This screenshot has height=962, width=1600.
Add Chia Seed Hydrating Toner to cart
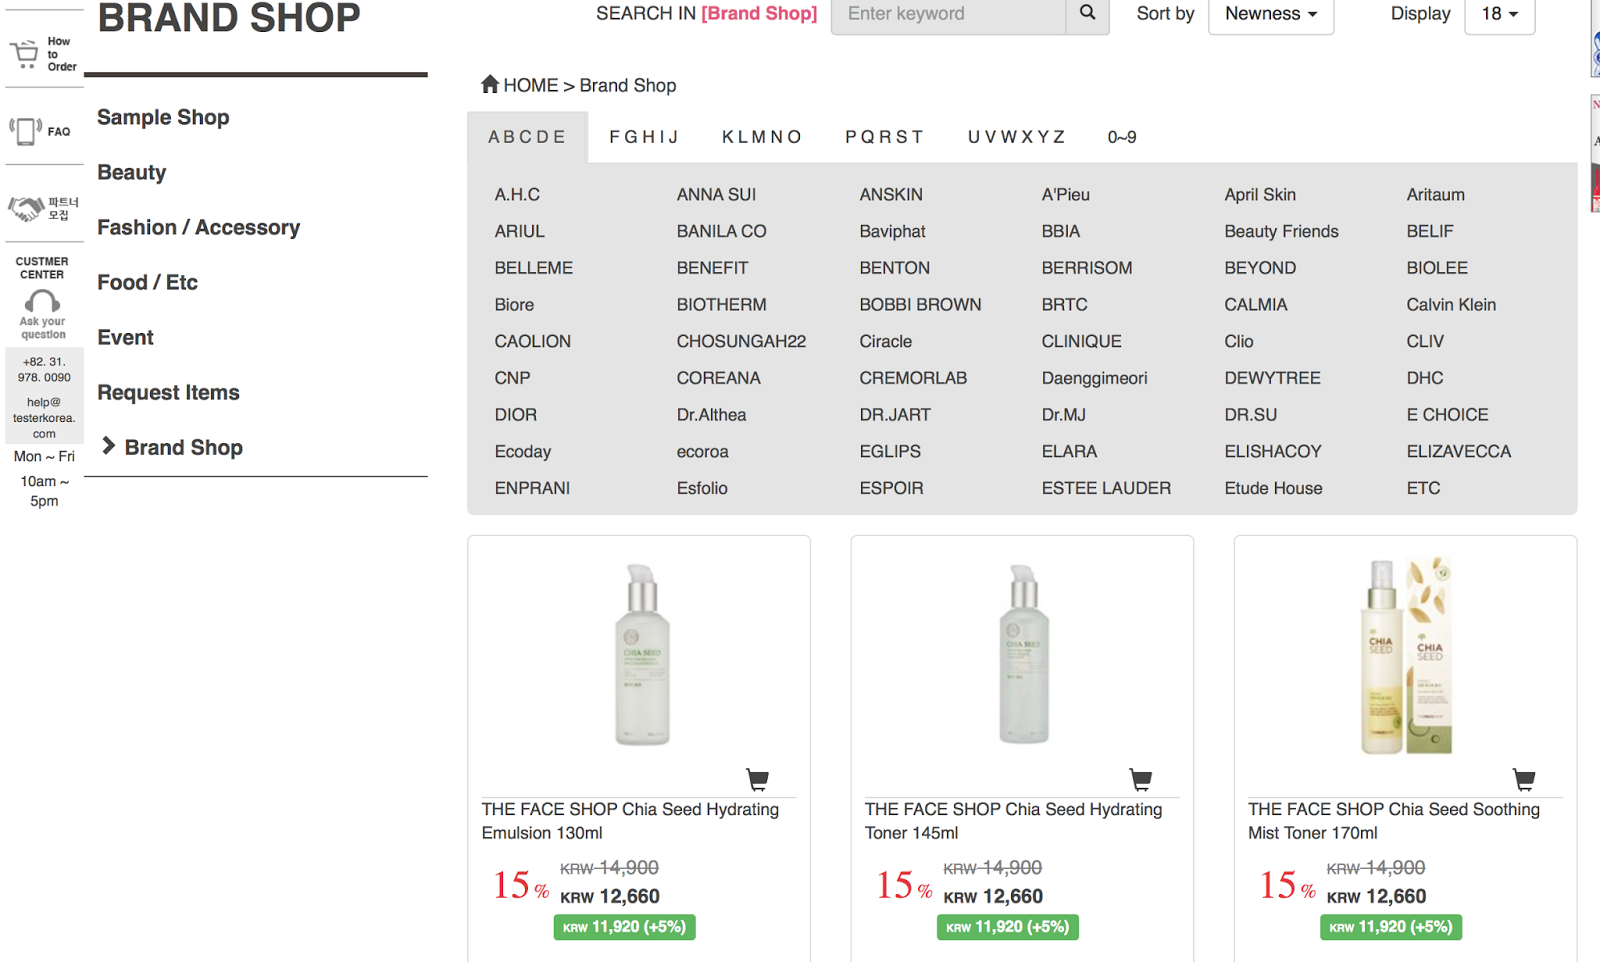(x=1140, y=779)
